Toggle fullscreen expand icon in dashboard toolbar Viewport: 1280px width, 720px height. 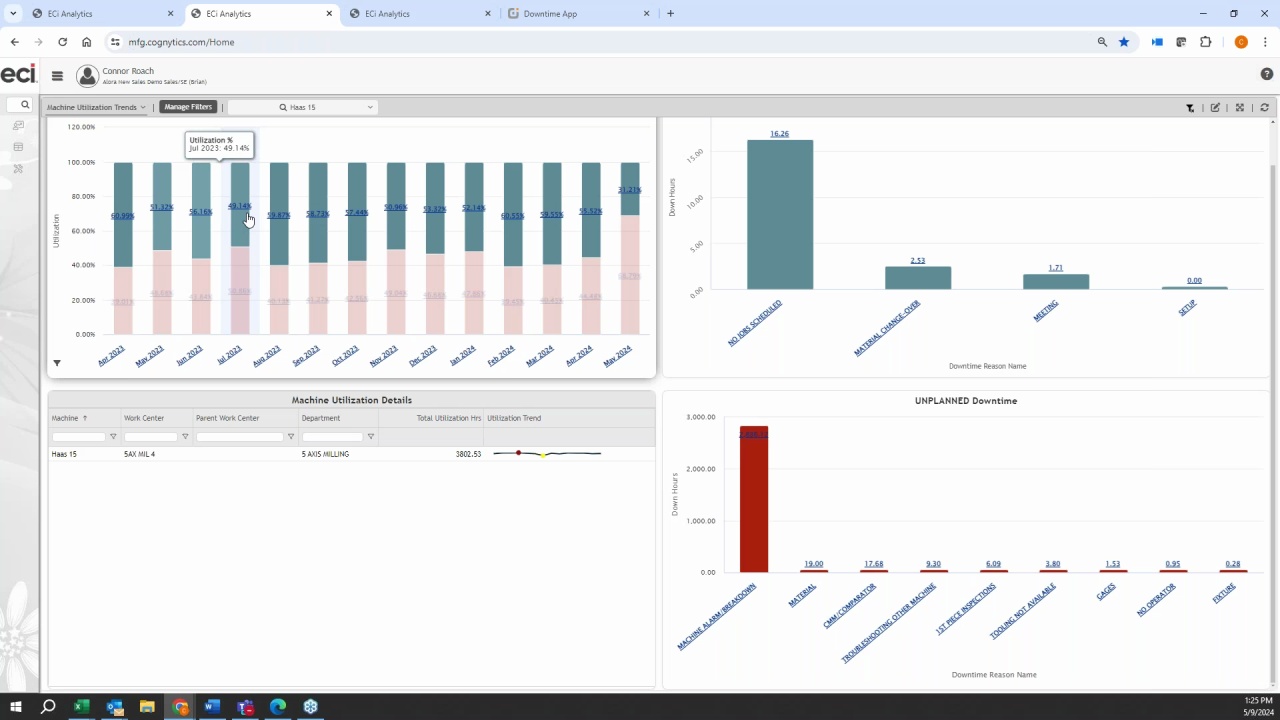(x=1240, y=108)
